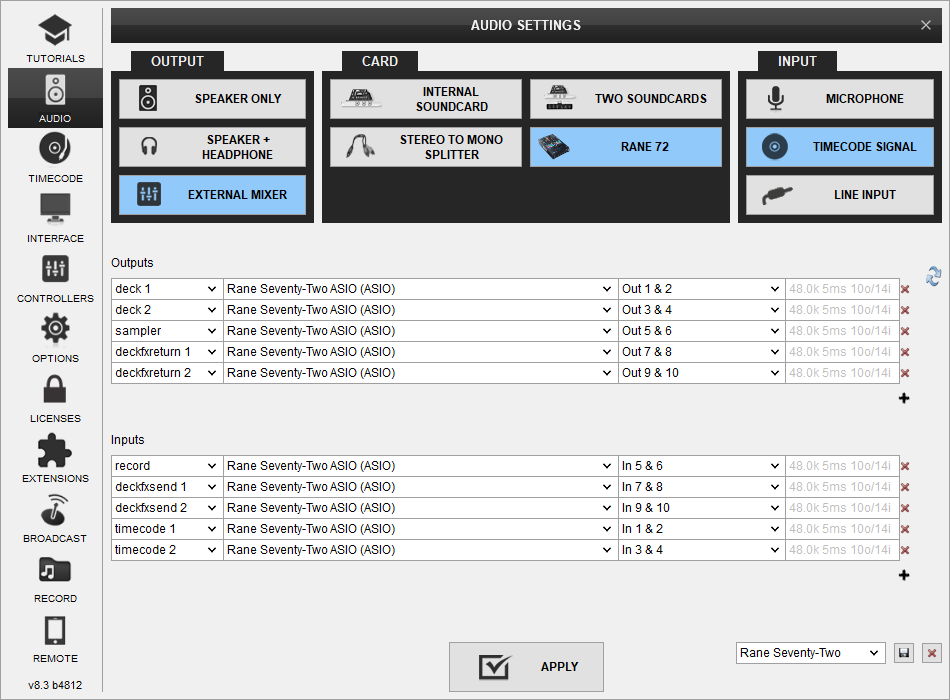Switch to the Interface tab
950x700 pixels.
pyautogui.click(x=55, y=218)
